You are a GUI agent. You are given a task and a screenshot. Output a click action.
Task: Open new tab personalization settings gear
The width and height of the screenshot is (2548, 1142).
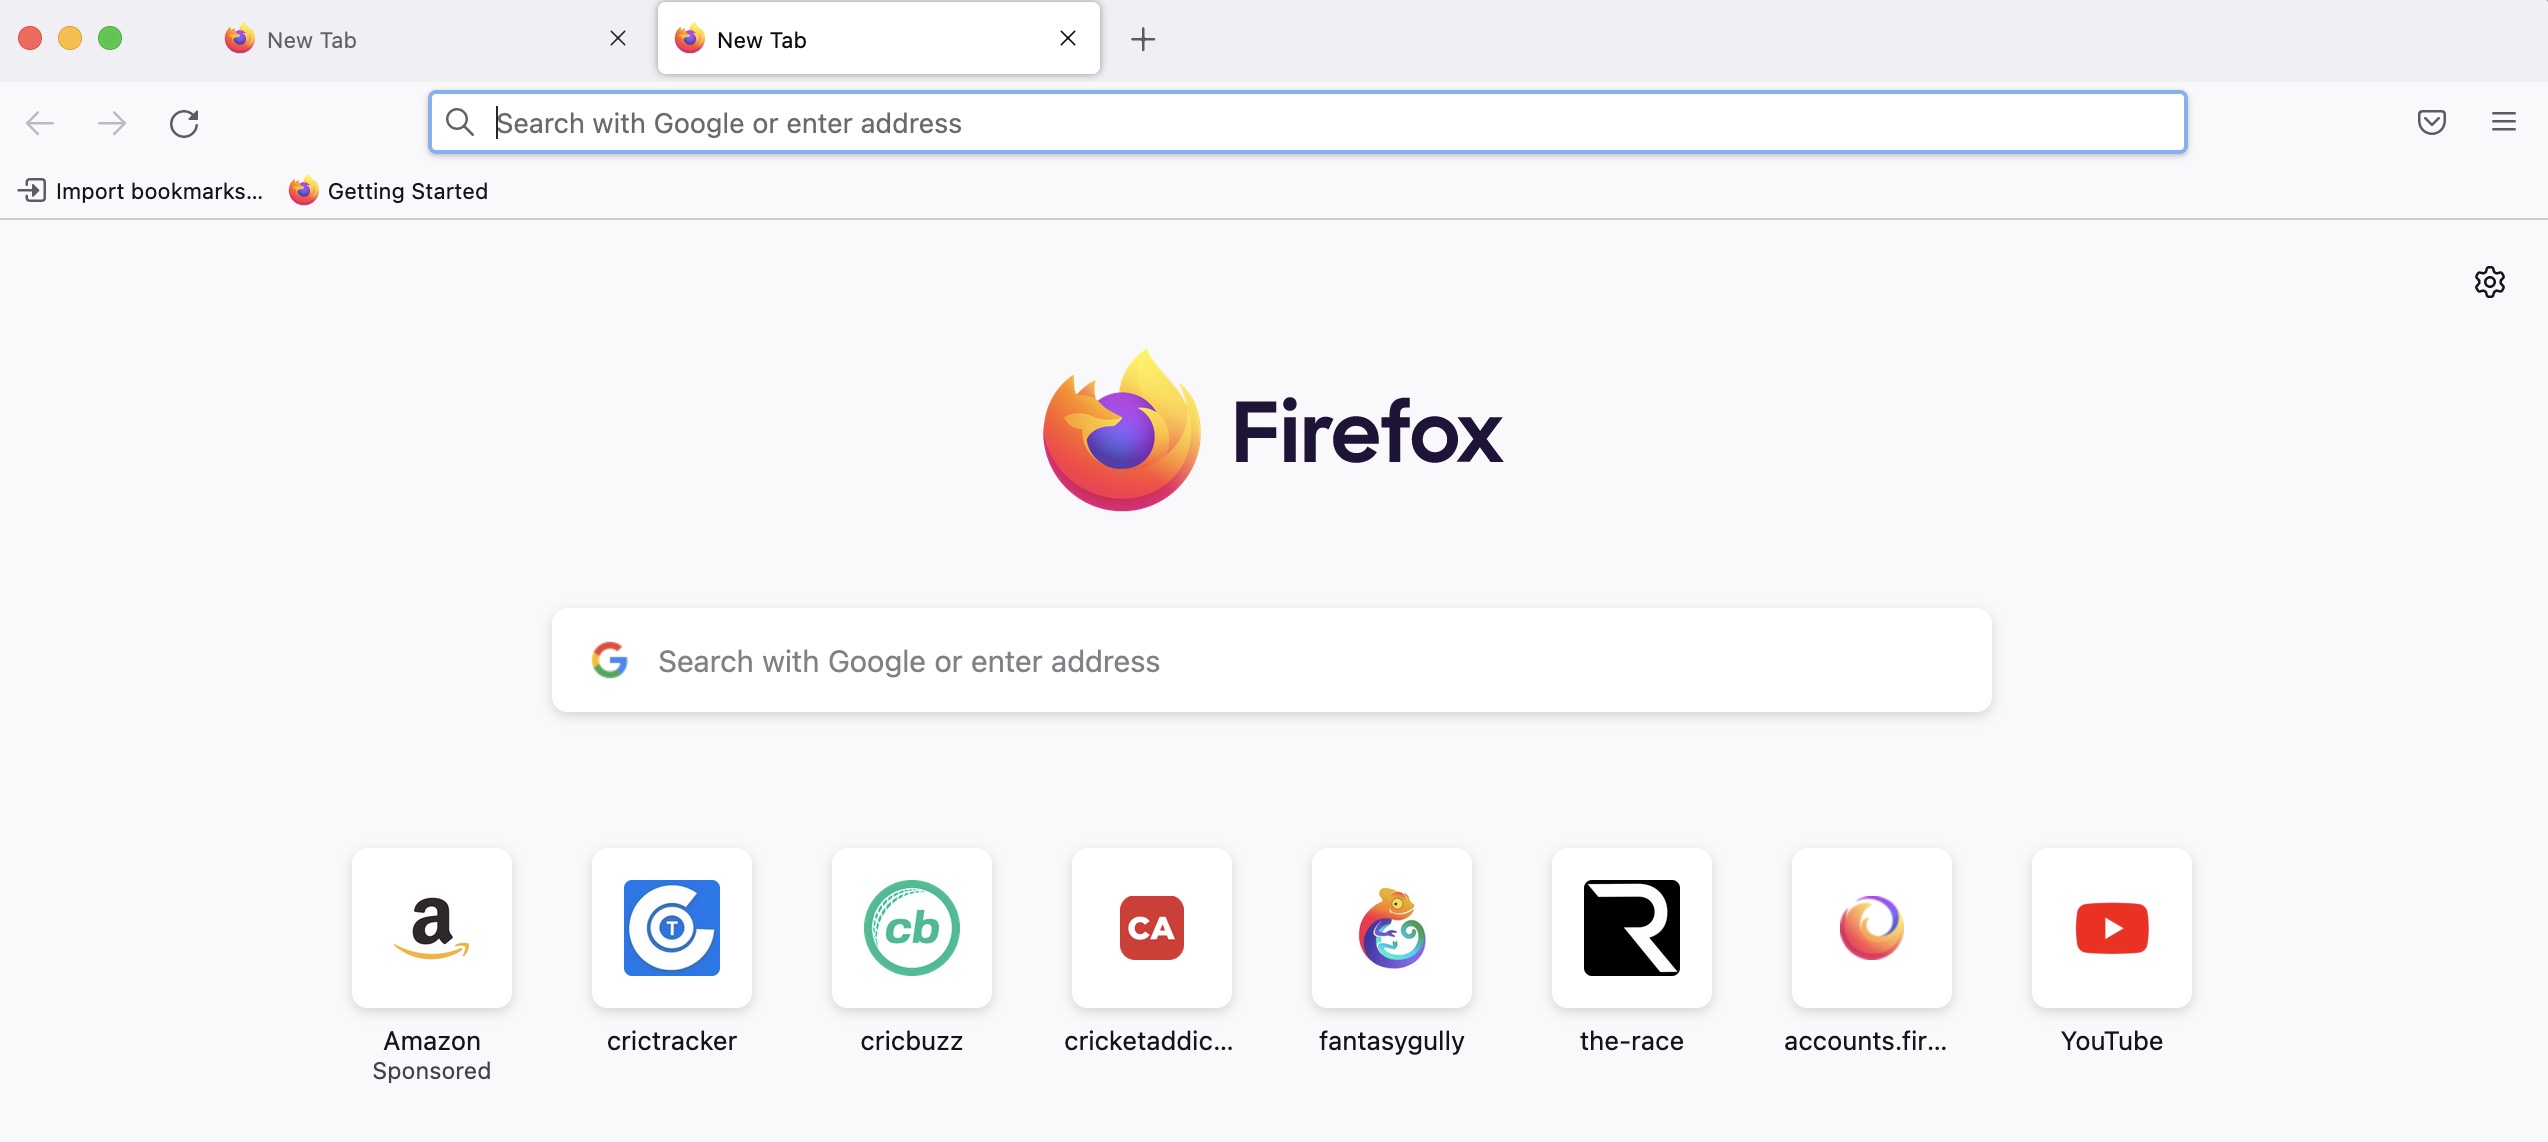[x=2490, y=282]
